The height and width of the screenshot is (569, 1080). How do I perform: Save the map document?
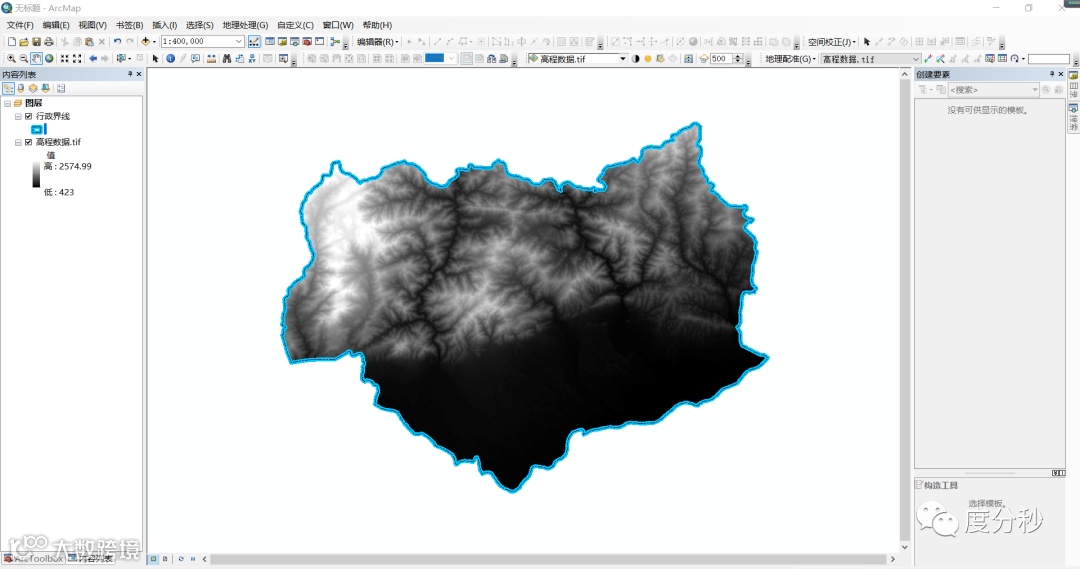(37, 42)
